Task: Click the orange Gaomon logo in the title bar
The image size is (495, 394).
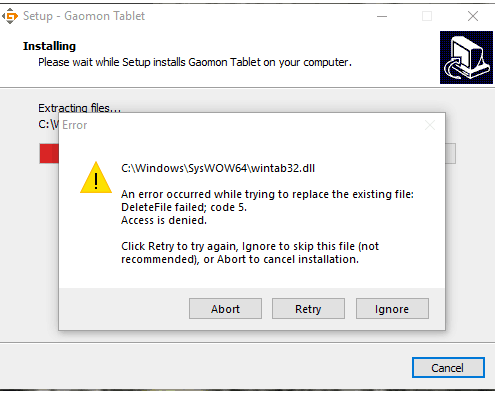Action: tap(10, 16)
